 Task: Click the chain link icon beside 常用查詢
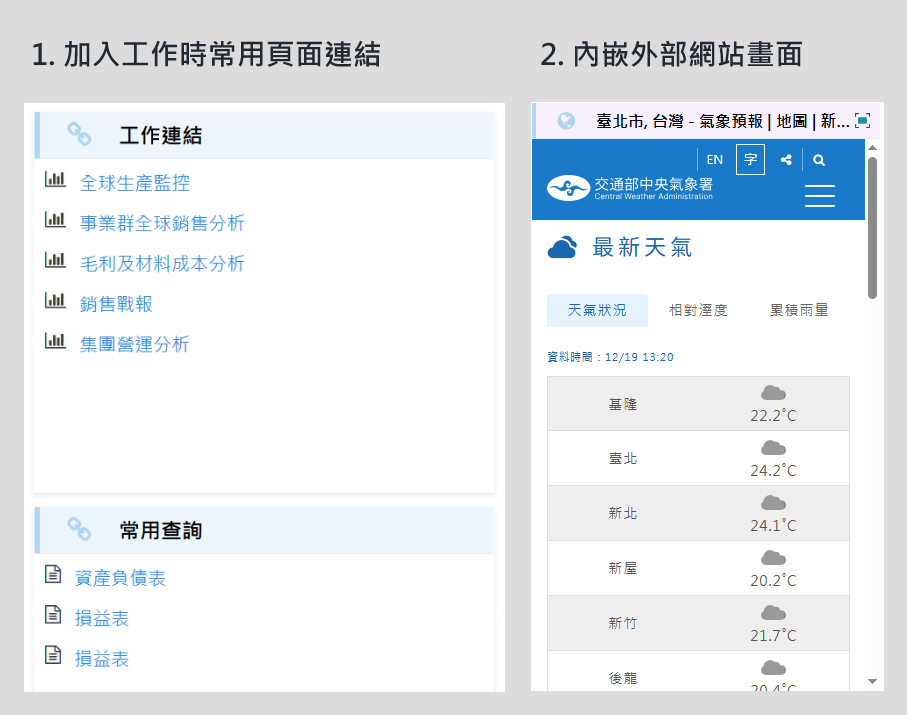click(x=79, y=530)
